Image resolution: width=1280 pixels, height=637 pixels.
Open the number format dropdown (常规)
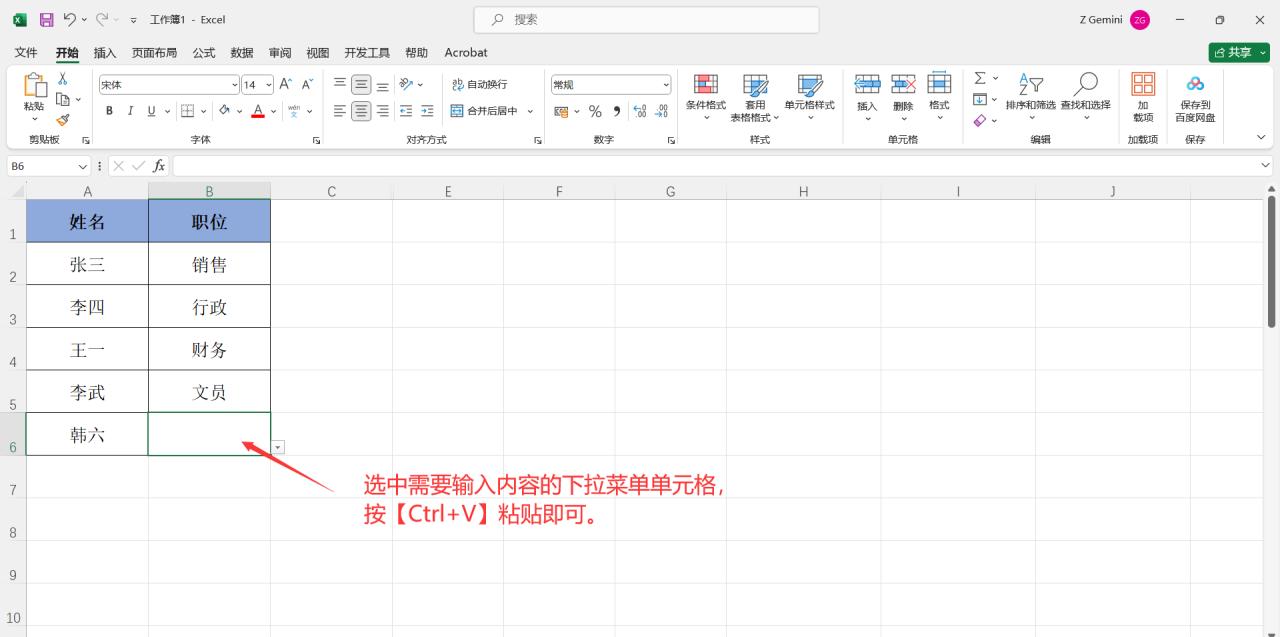(x=666, y=85)
